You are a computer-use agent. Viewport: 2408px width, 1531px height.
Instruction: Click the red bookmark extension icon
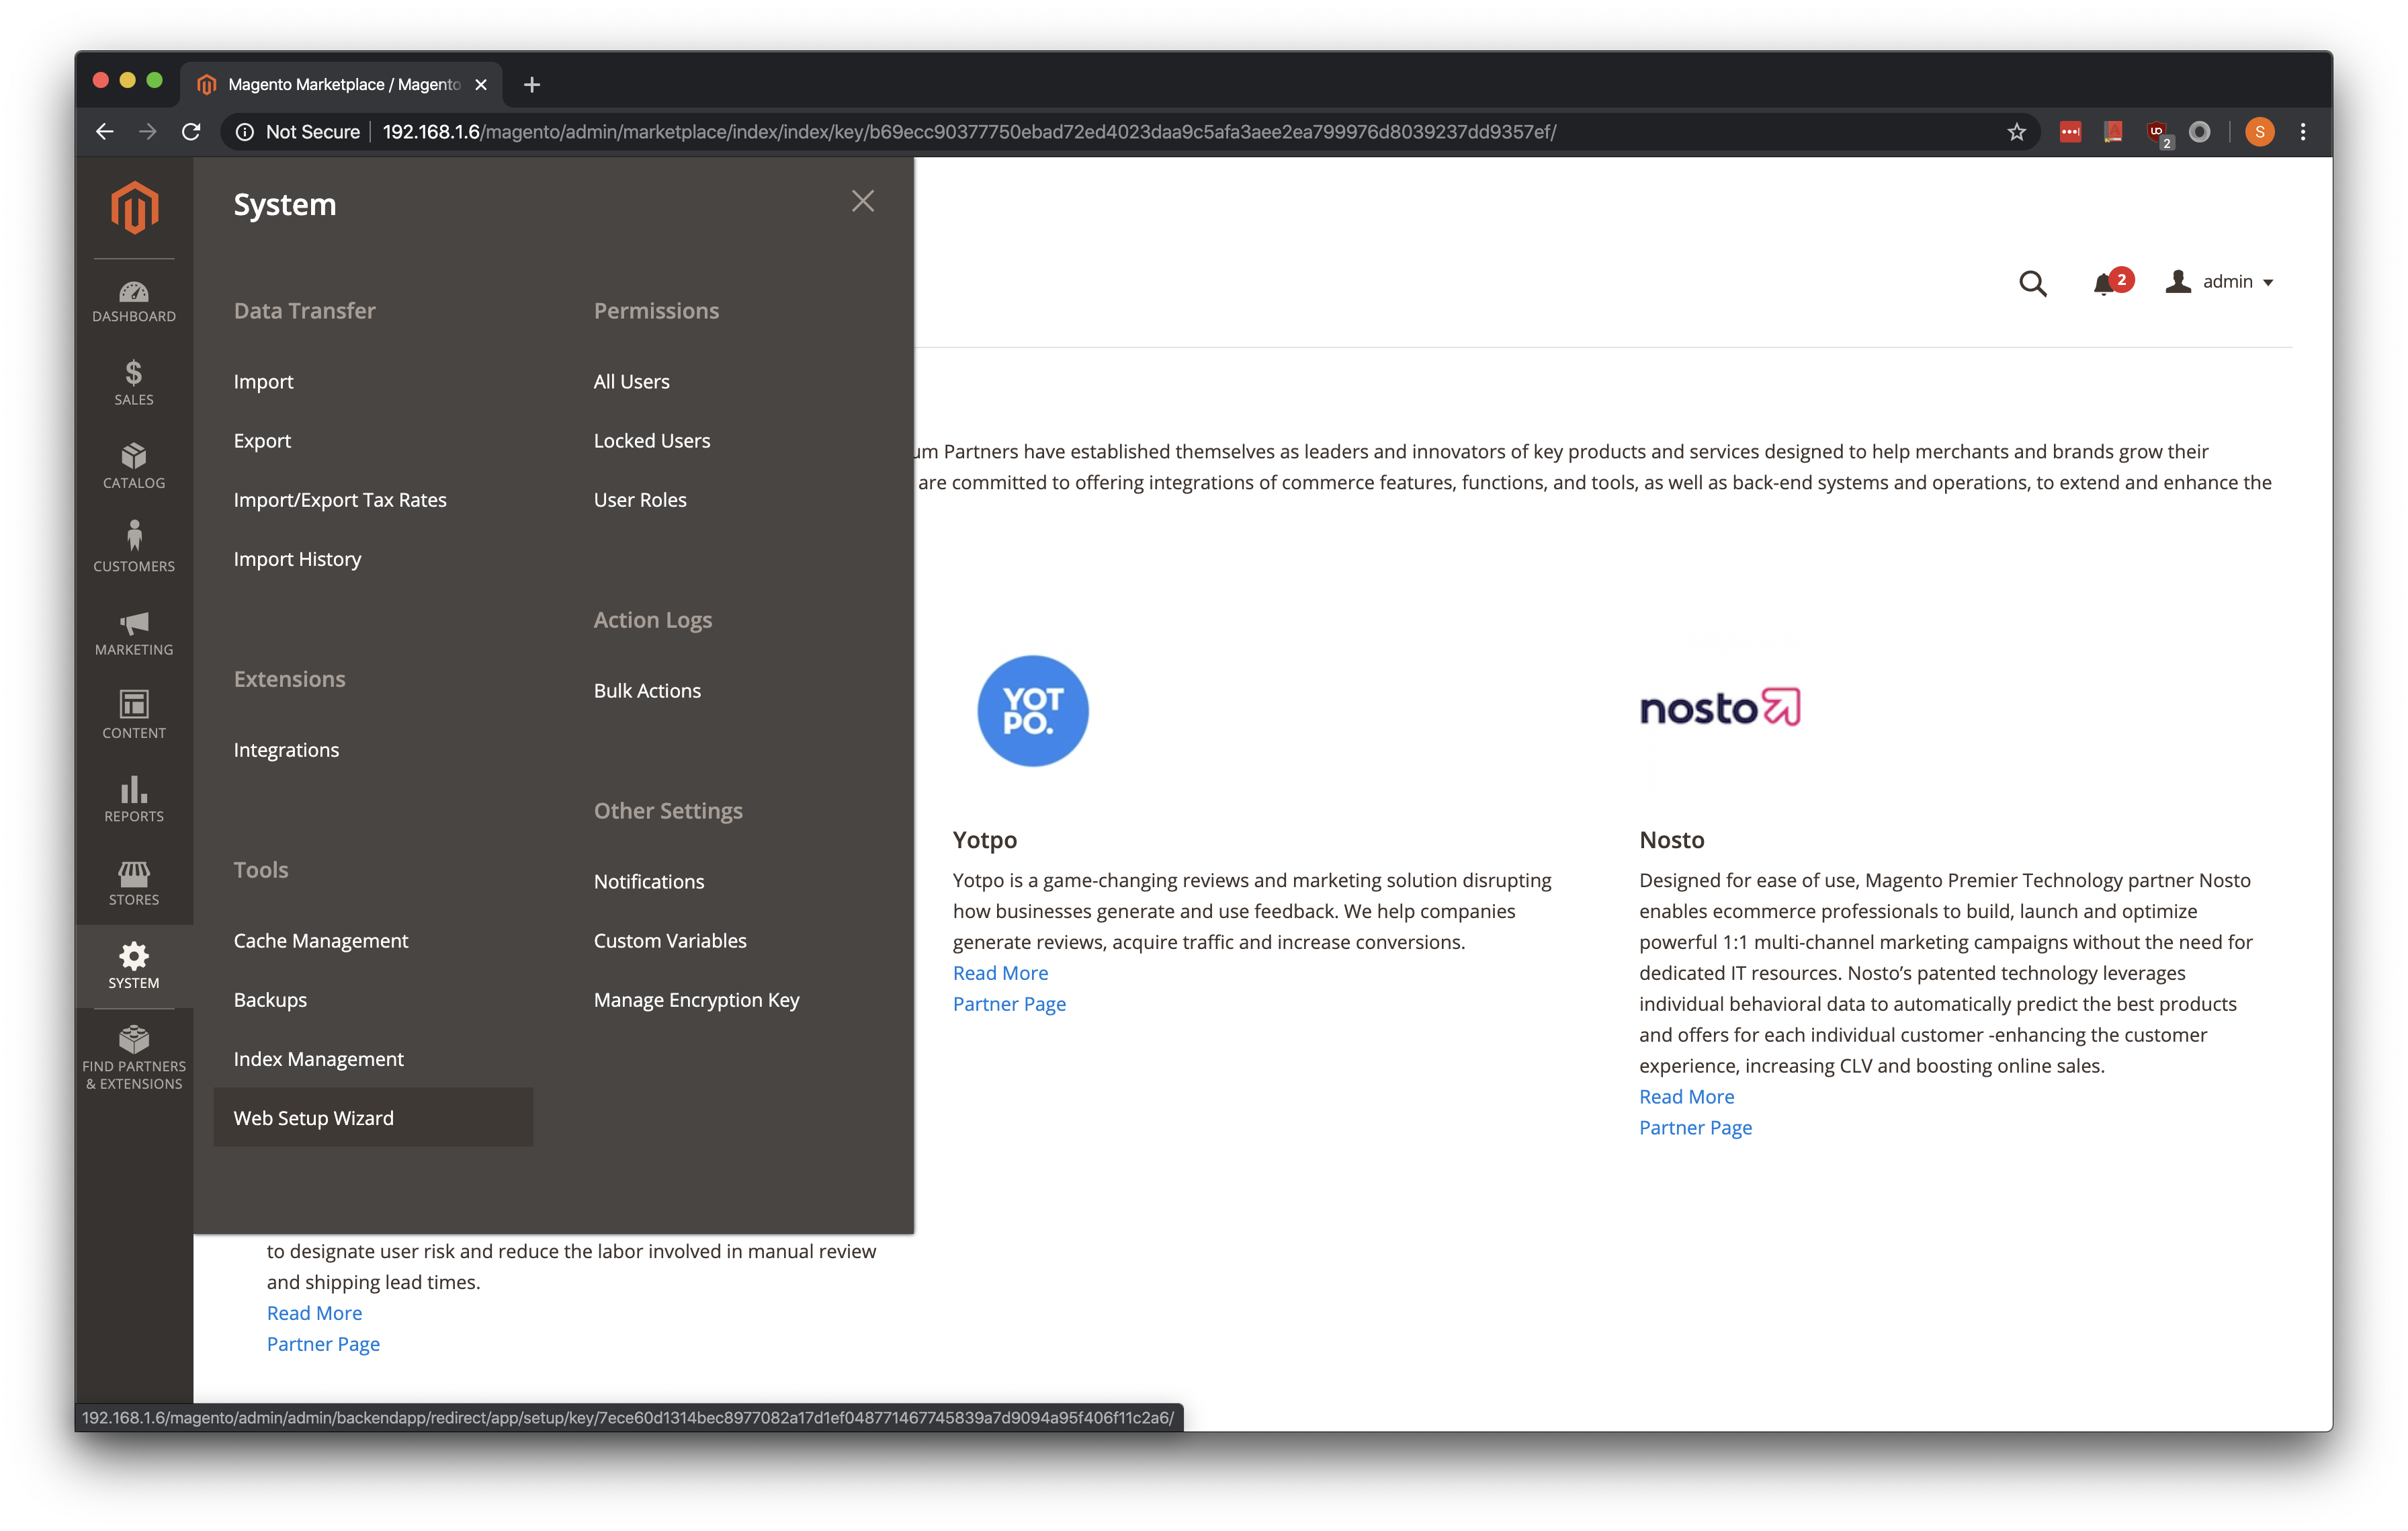(2113, 132)
